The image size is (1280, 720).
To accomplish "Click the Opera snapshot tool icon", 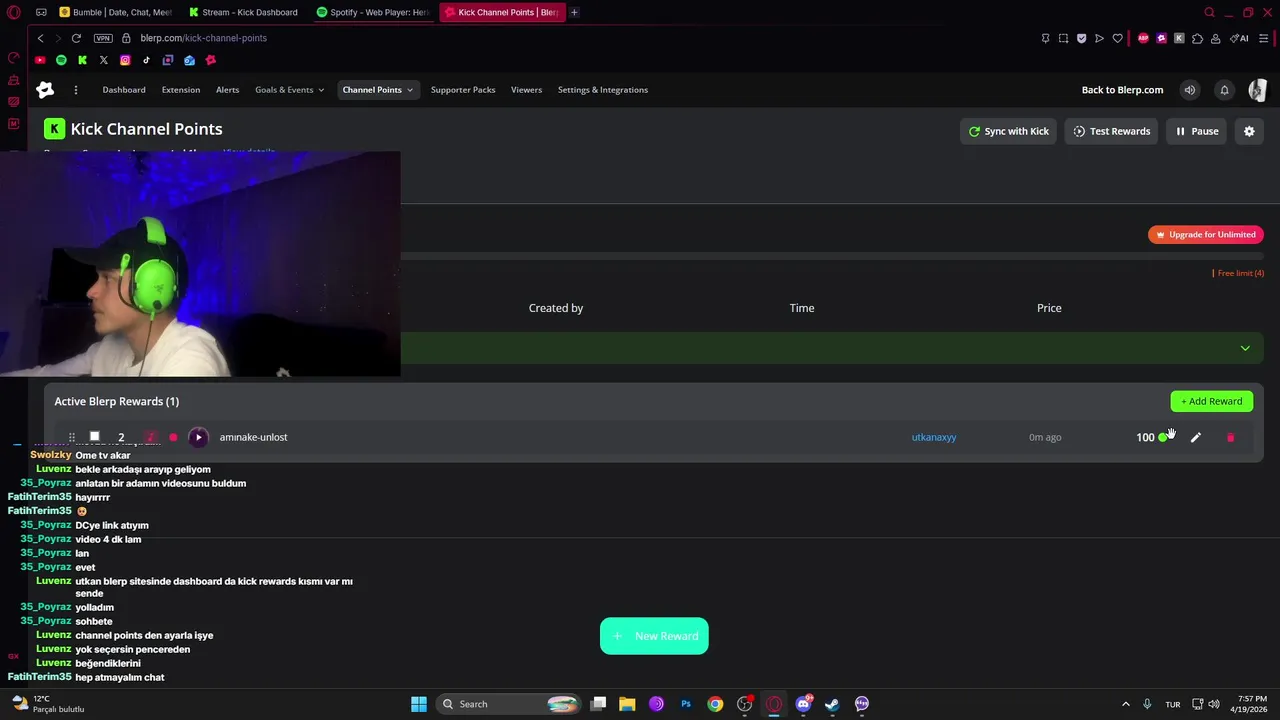I will (1063, 38).
